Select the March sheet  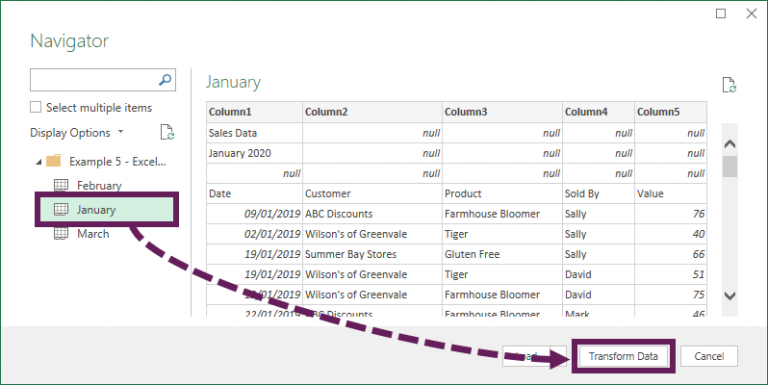(93, 234)
